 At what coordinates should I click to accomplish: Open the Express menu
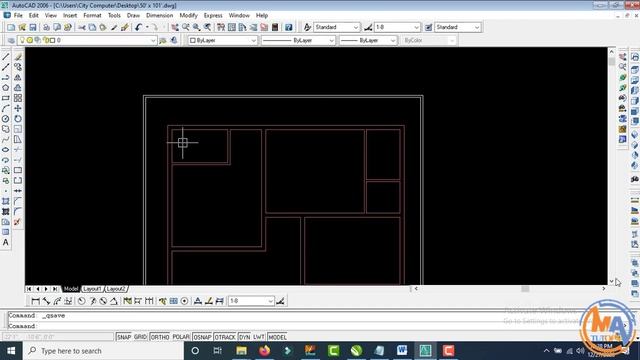point(213,16)
